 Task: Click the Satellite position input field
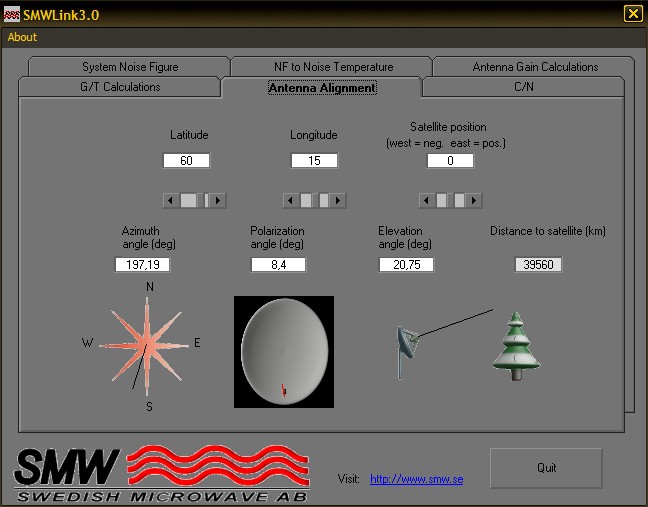coord(450,160)
